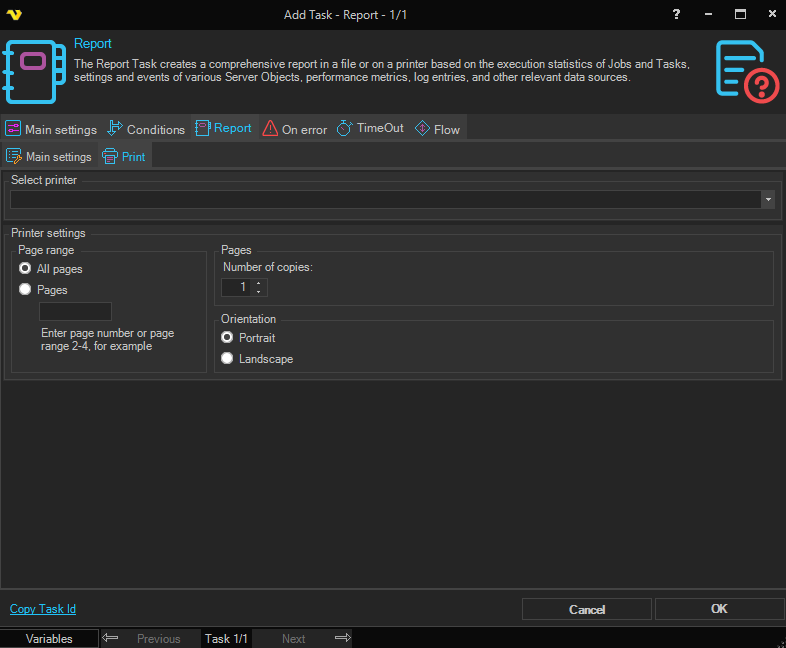Click the Report notebook icon in header
The height and width of the screenshot is (648, 786).
[34, 68]
